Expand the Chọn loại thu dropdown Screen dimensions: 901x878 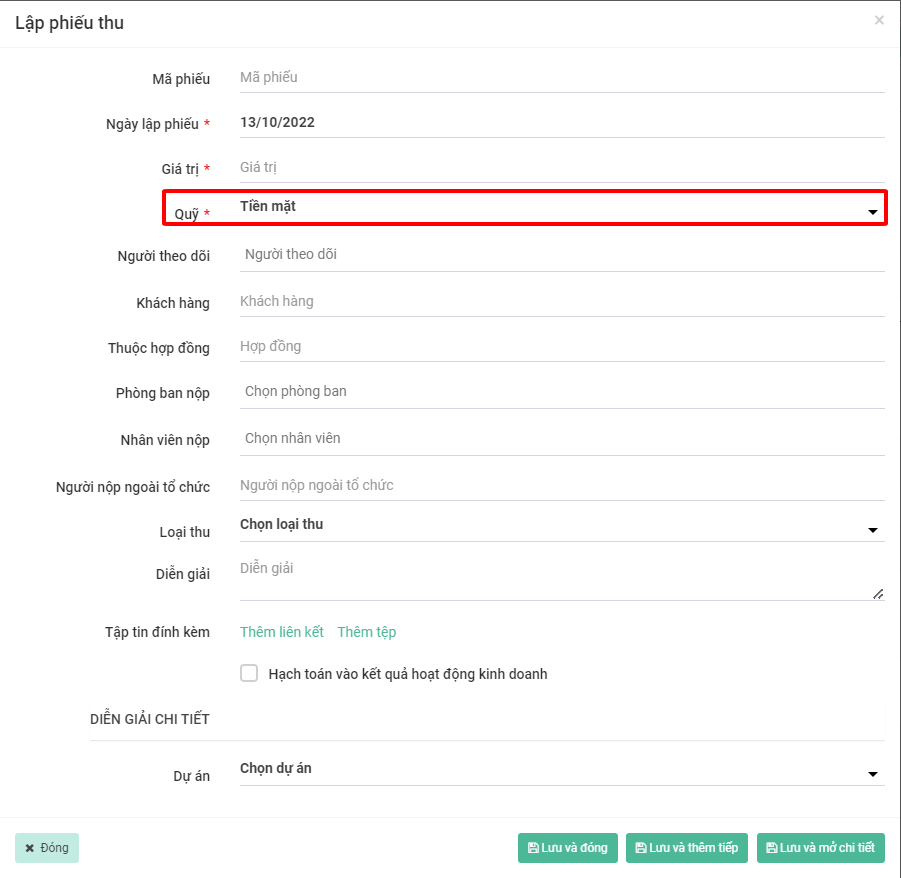pos(560,525)
